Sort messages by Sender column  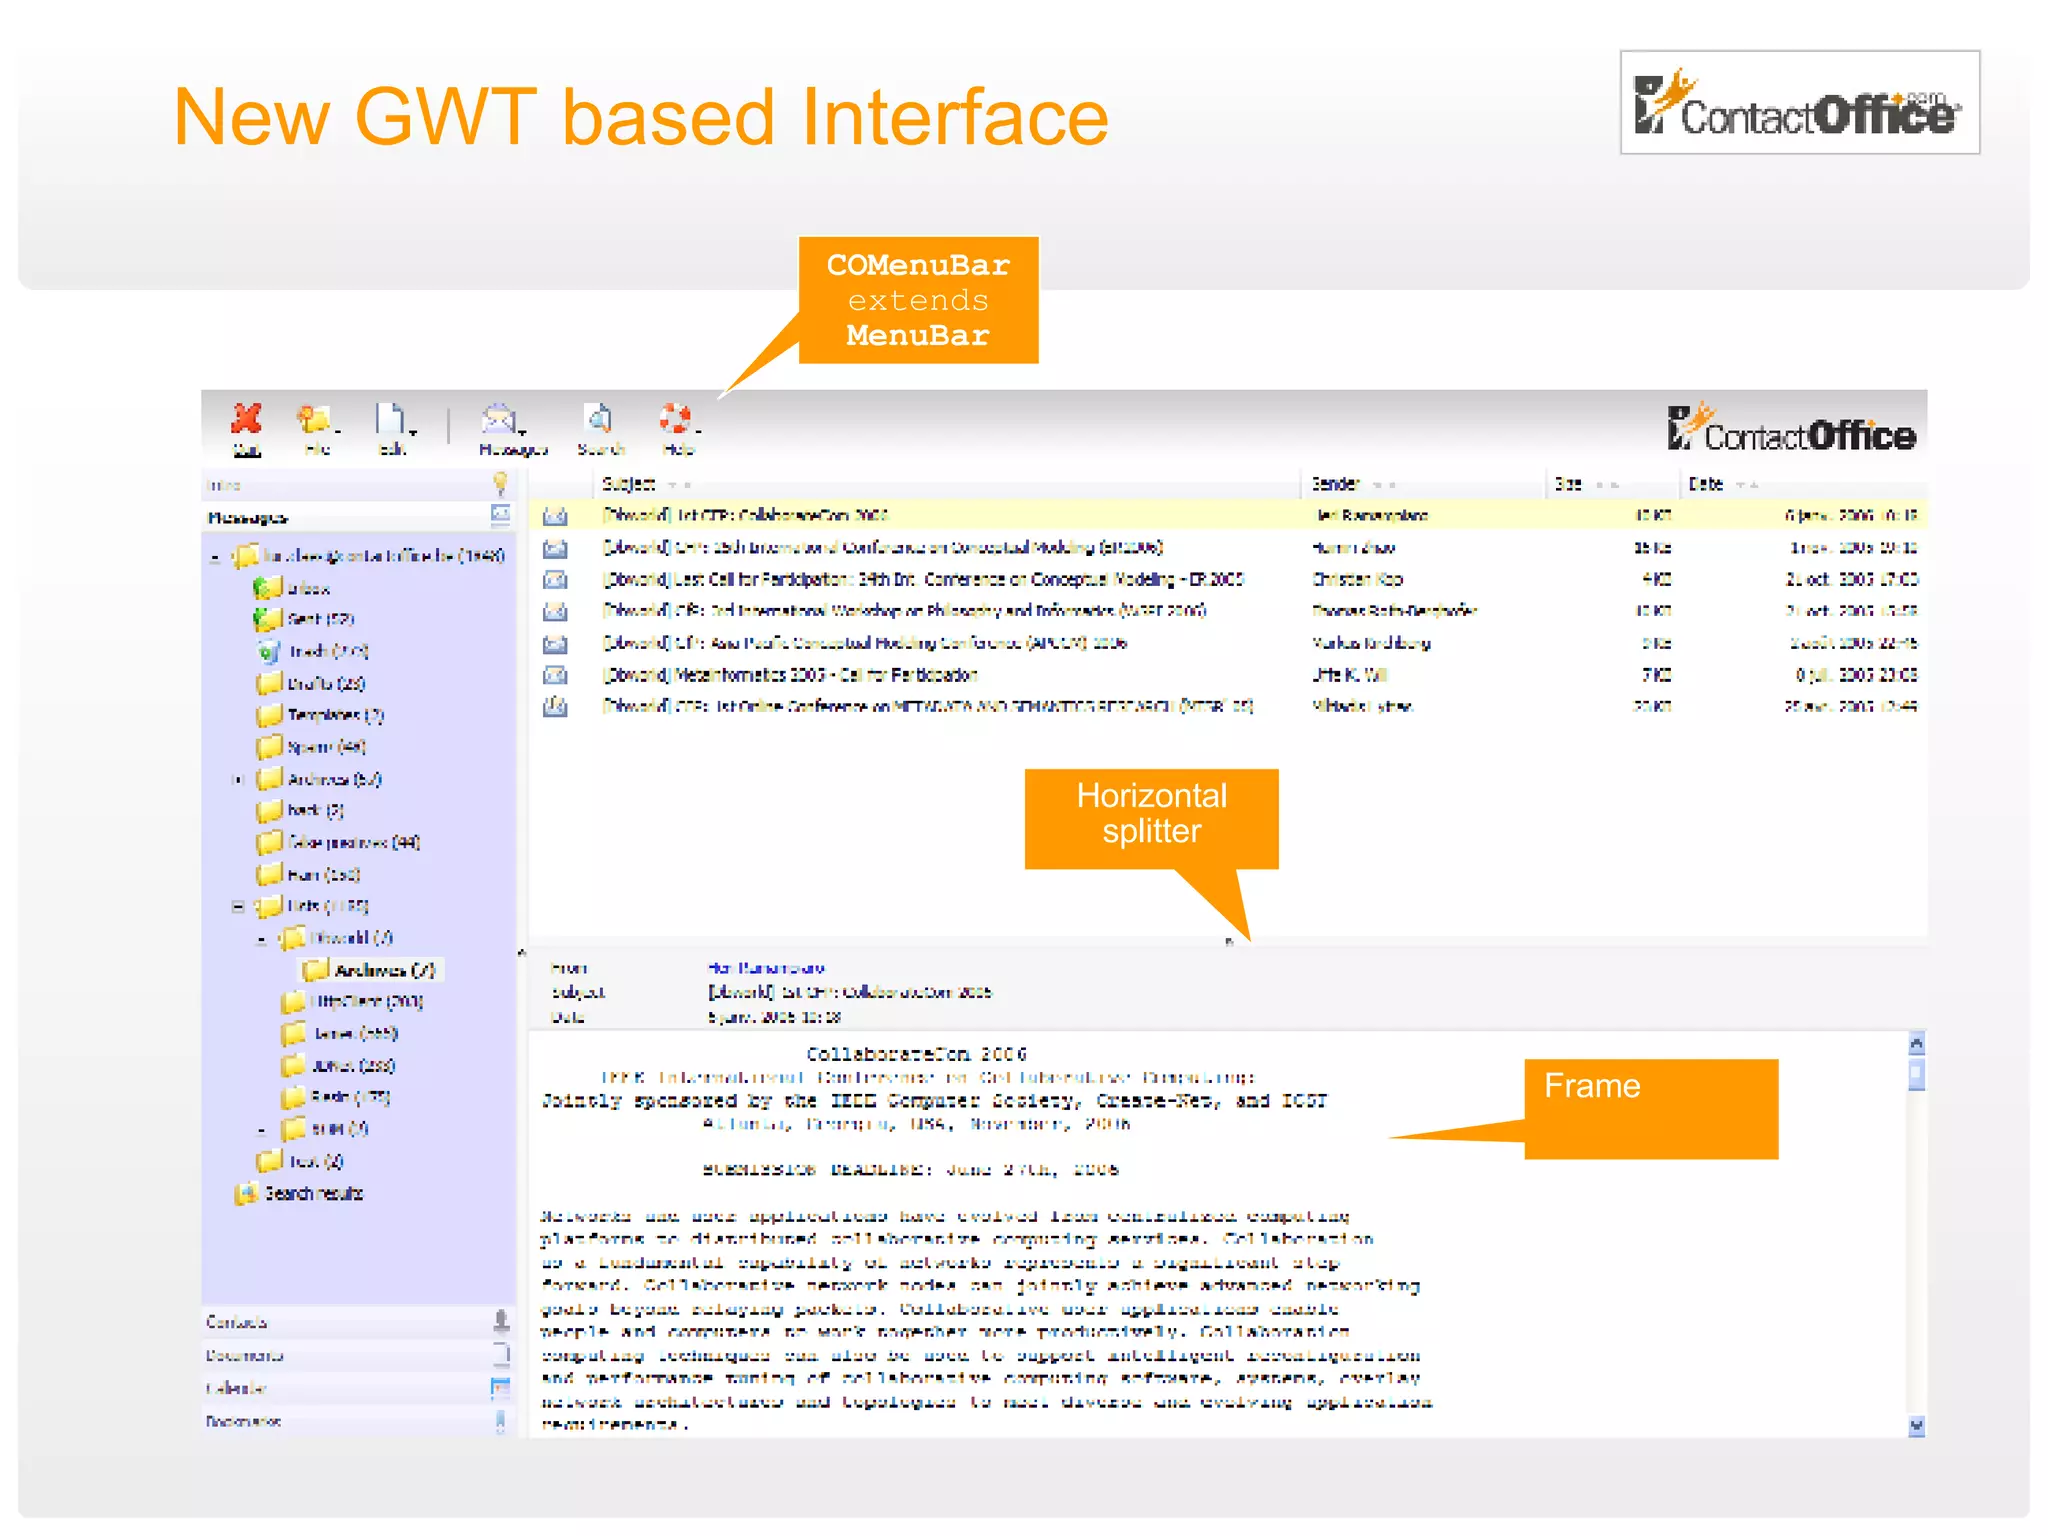1335,484
